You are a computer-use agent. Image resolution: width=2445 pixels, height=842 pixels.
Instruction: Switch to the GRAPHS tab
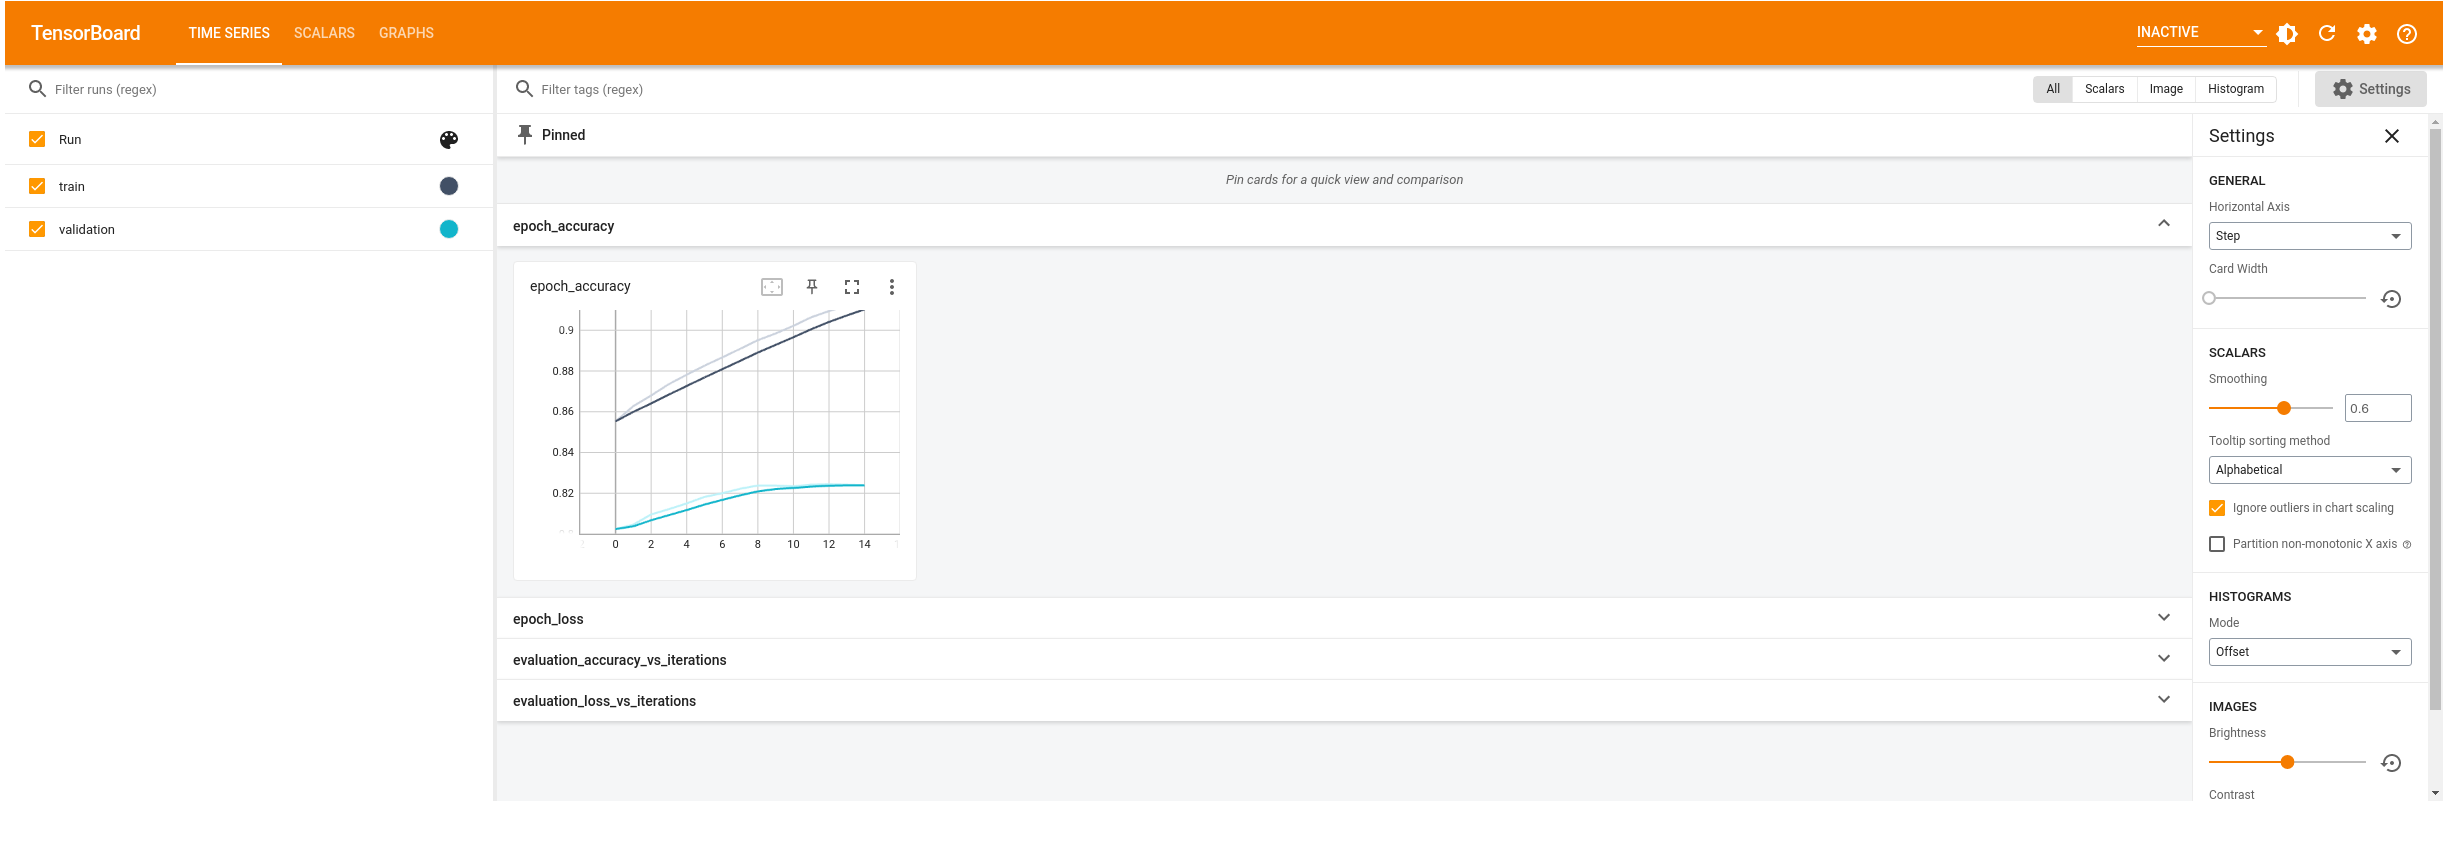coord(406,33)
